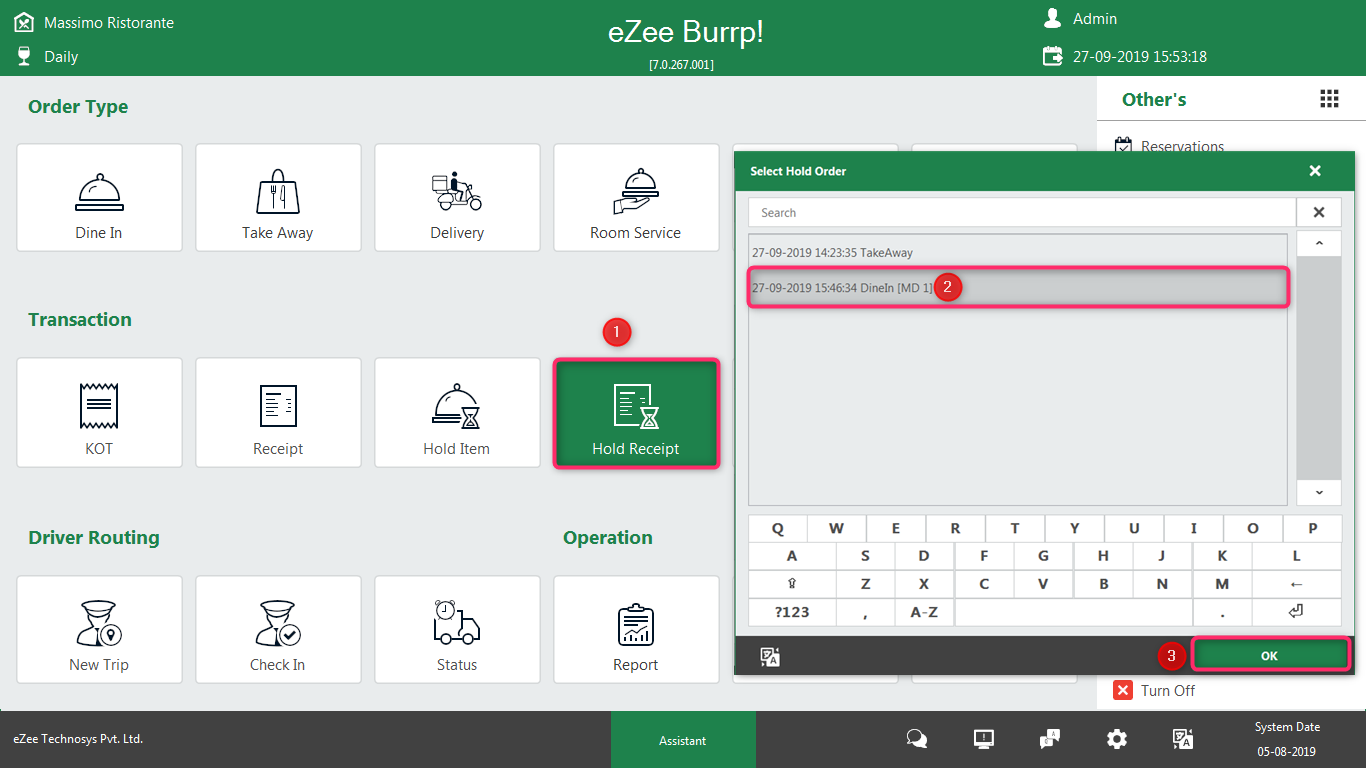Viewport: 1366px width, 768px height.
Task: Toggle the shift key on the keyboard
Action: click(792, 584)
